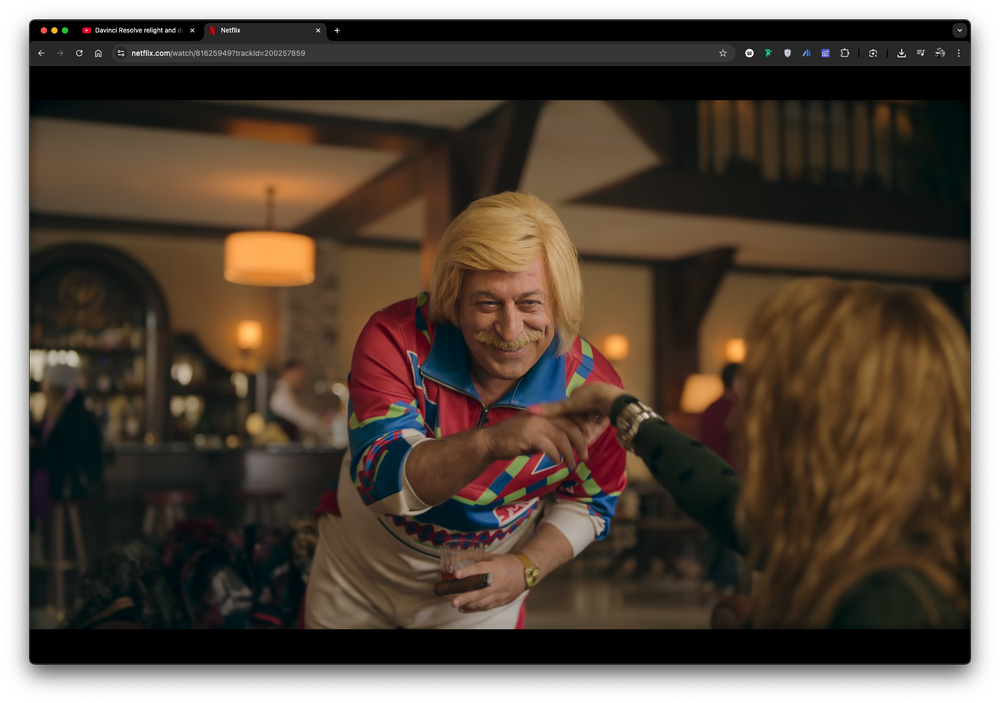1000x703 pixels.
Task: Open the white circular extension icon
Action: point(749,54)
